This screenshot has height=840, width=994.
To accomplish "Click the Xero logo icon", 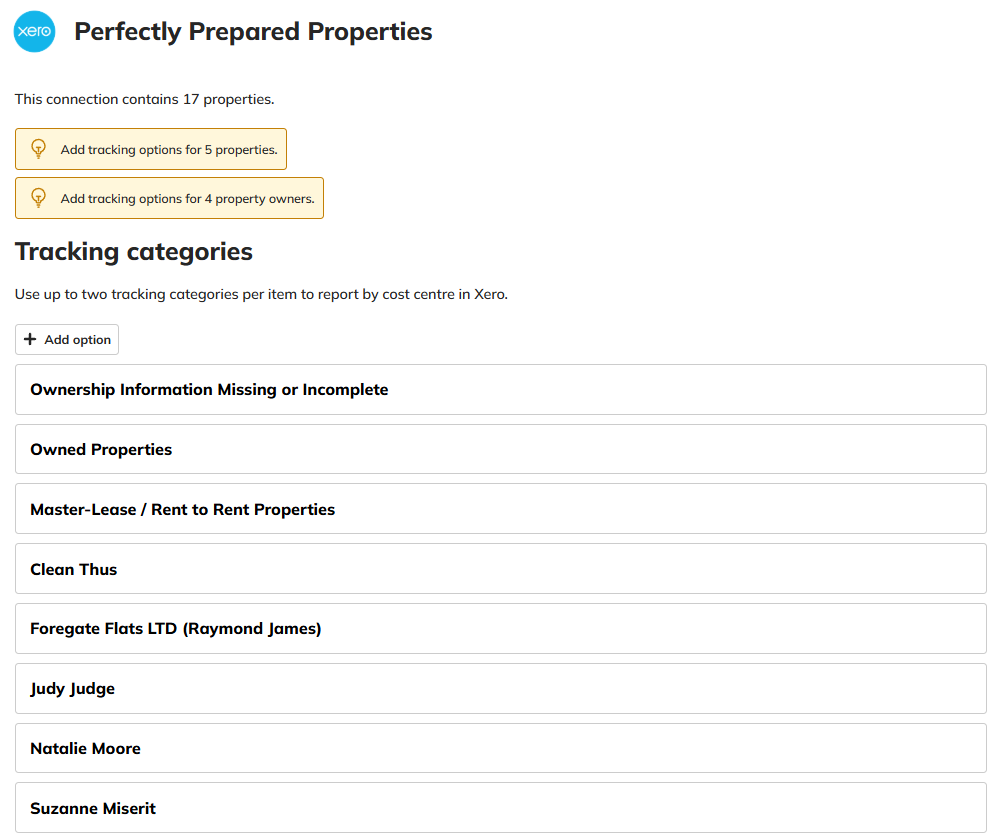I will pyautogui.click(x=35, y=32).
